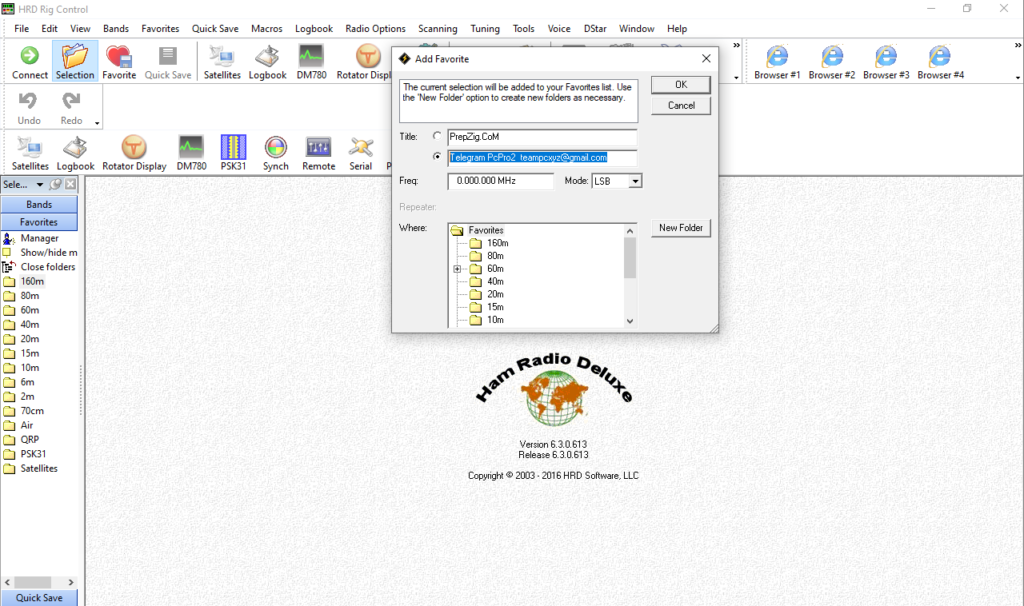
Task: Click the side panel horizontal scrollbar thumb
Action: point(33,582)
